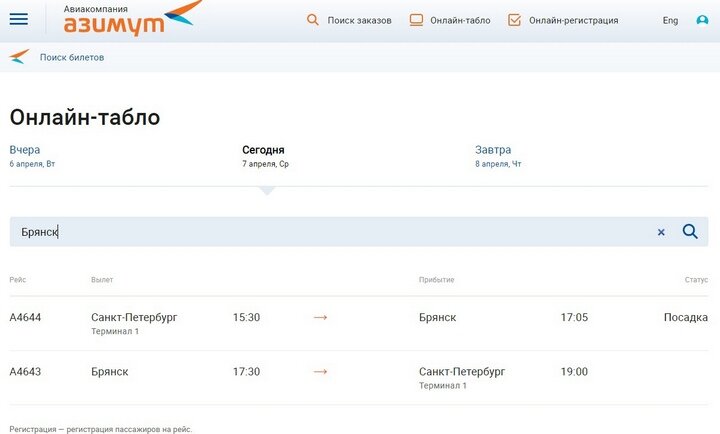Click the arrow in A4643 row
The image size is (720, 434).
(x=320, y=372)
